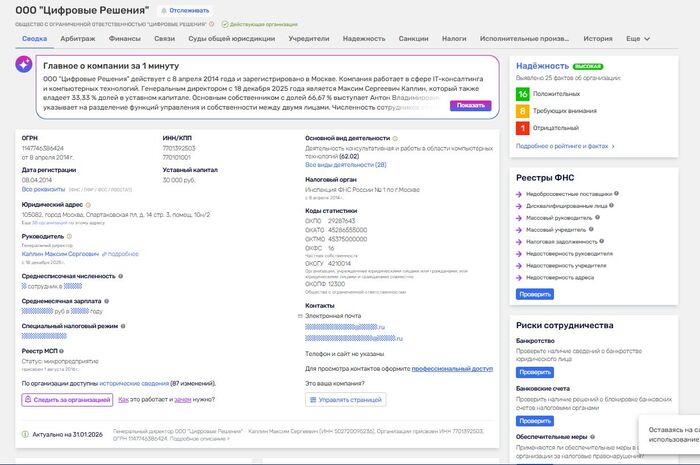This screenshot has height=465, width=700.
Task: Click the info icon beside Основной вид деятельности
Action: pos(395,138)
